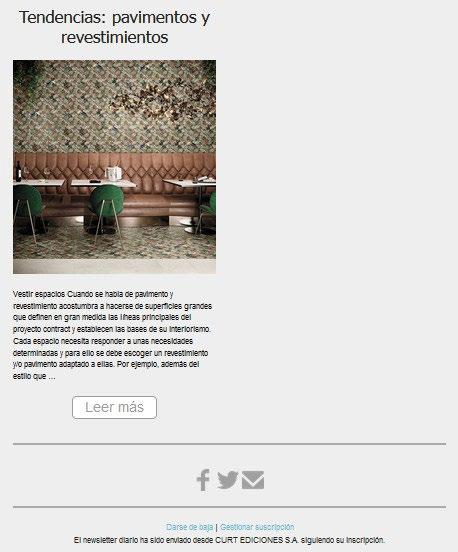Open the Facebook social icon
458x552 pixels.
point(203,480)
